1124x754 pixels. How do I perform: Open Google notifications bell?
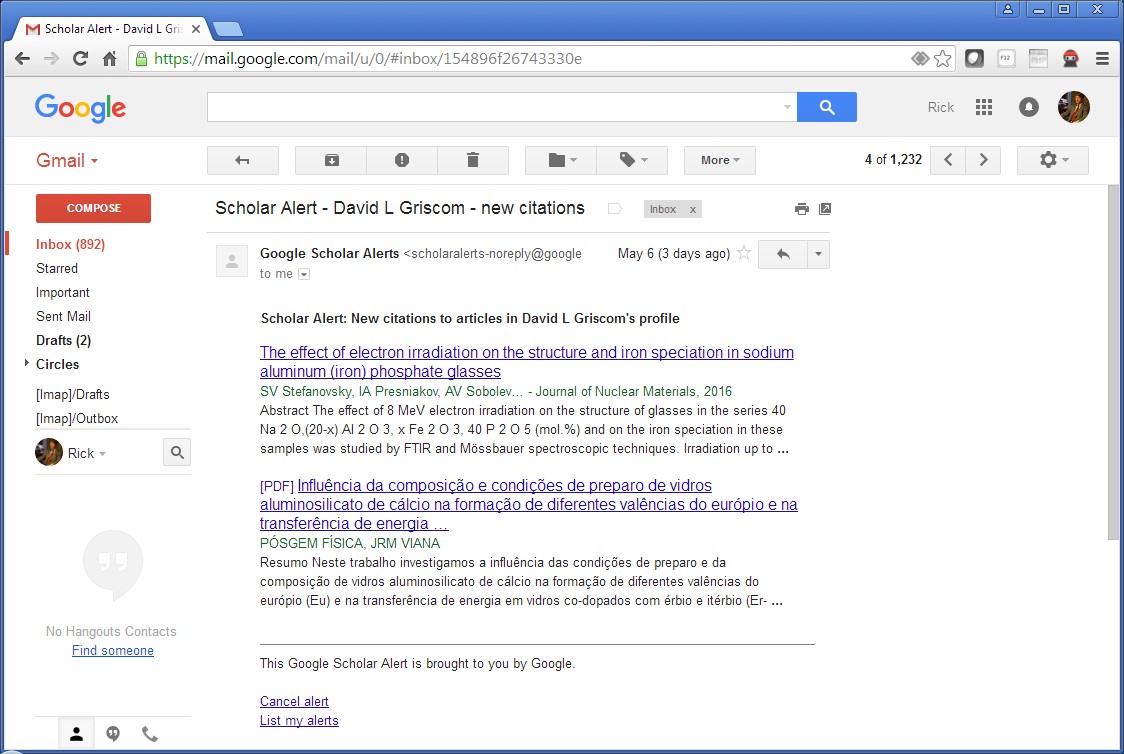coord(1029,107)
